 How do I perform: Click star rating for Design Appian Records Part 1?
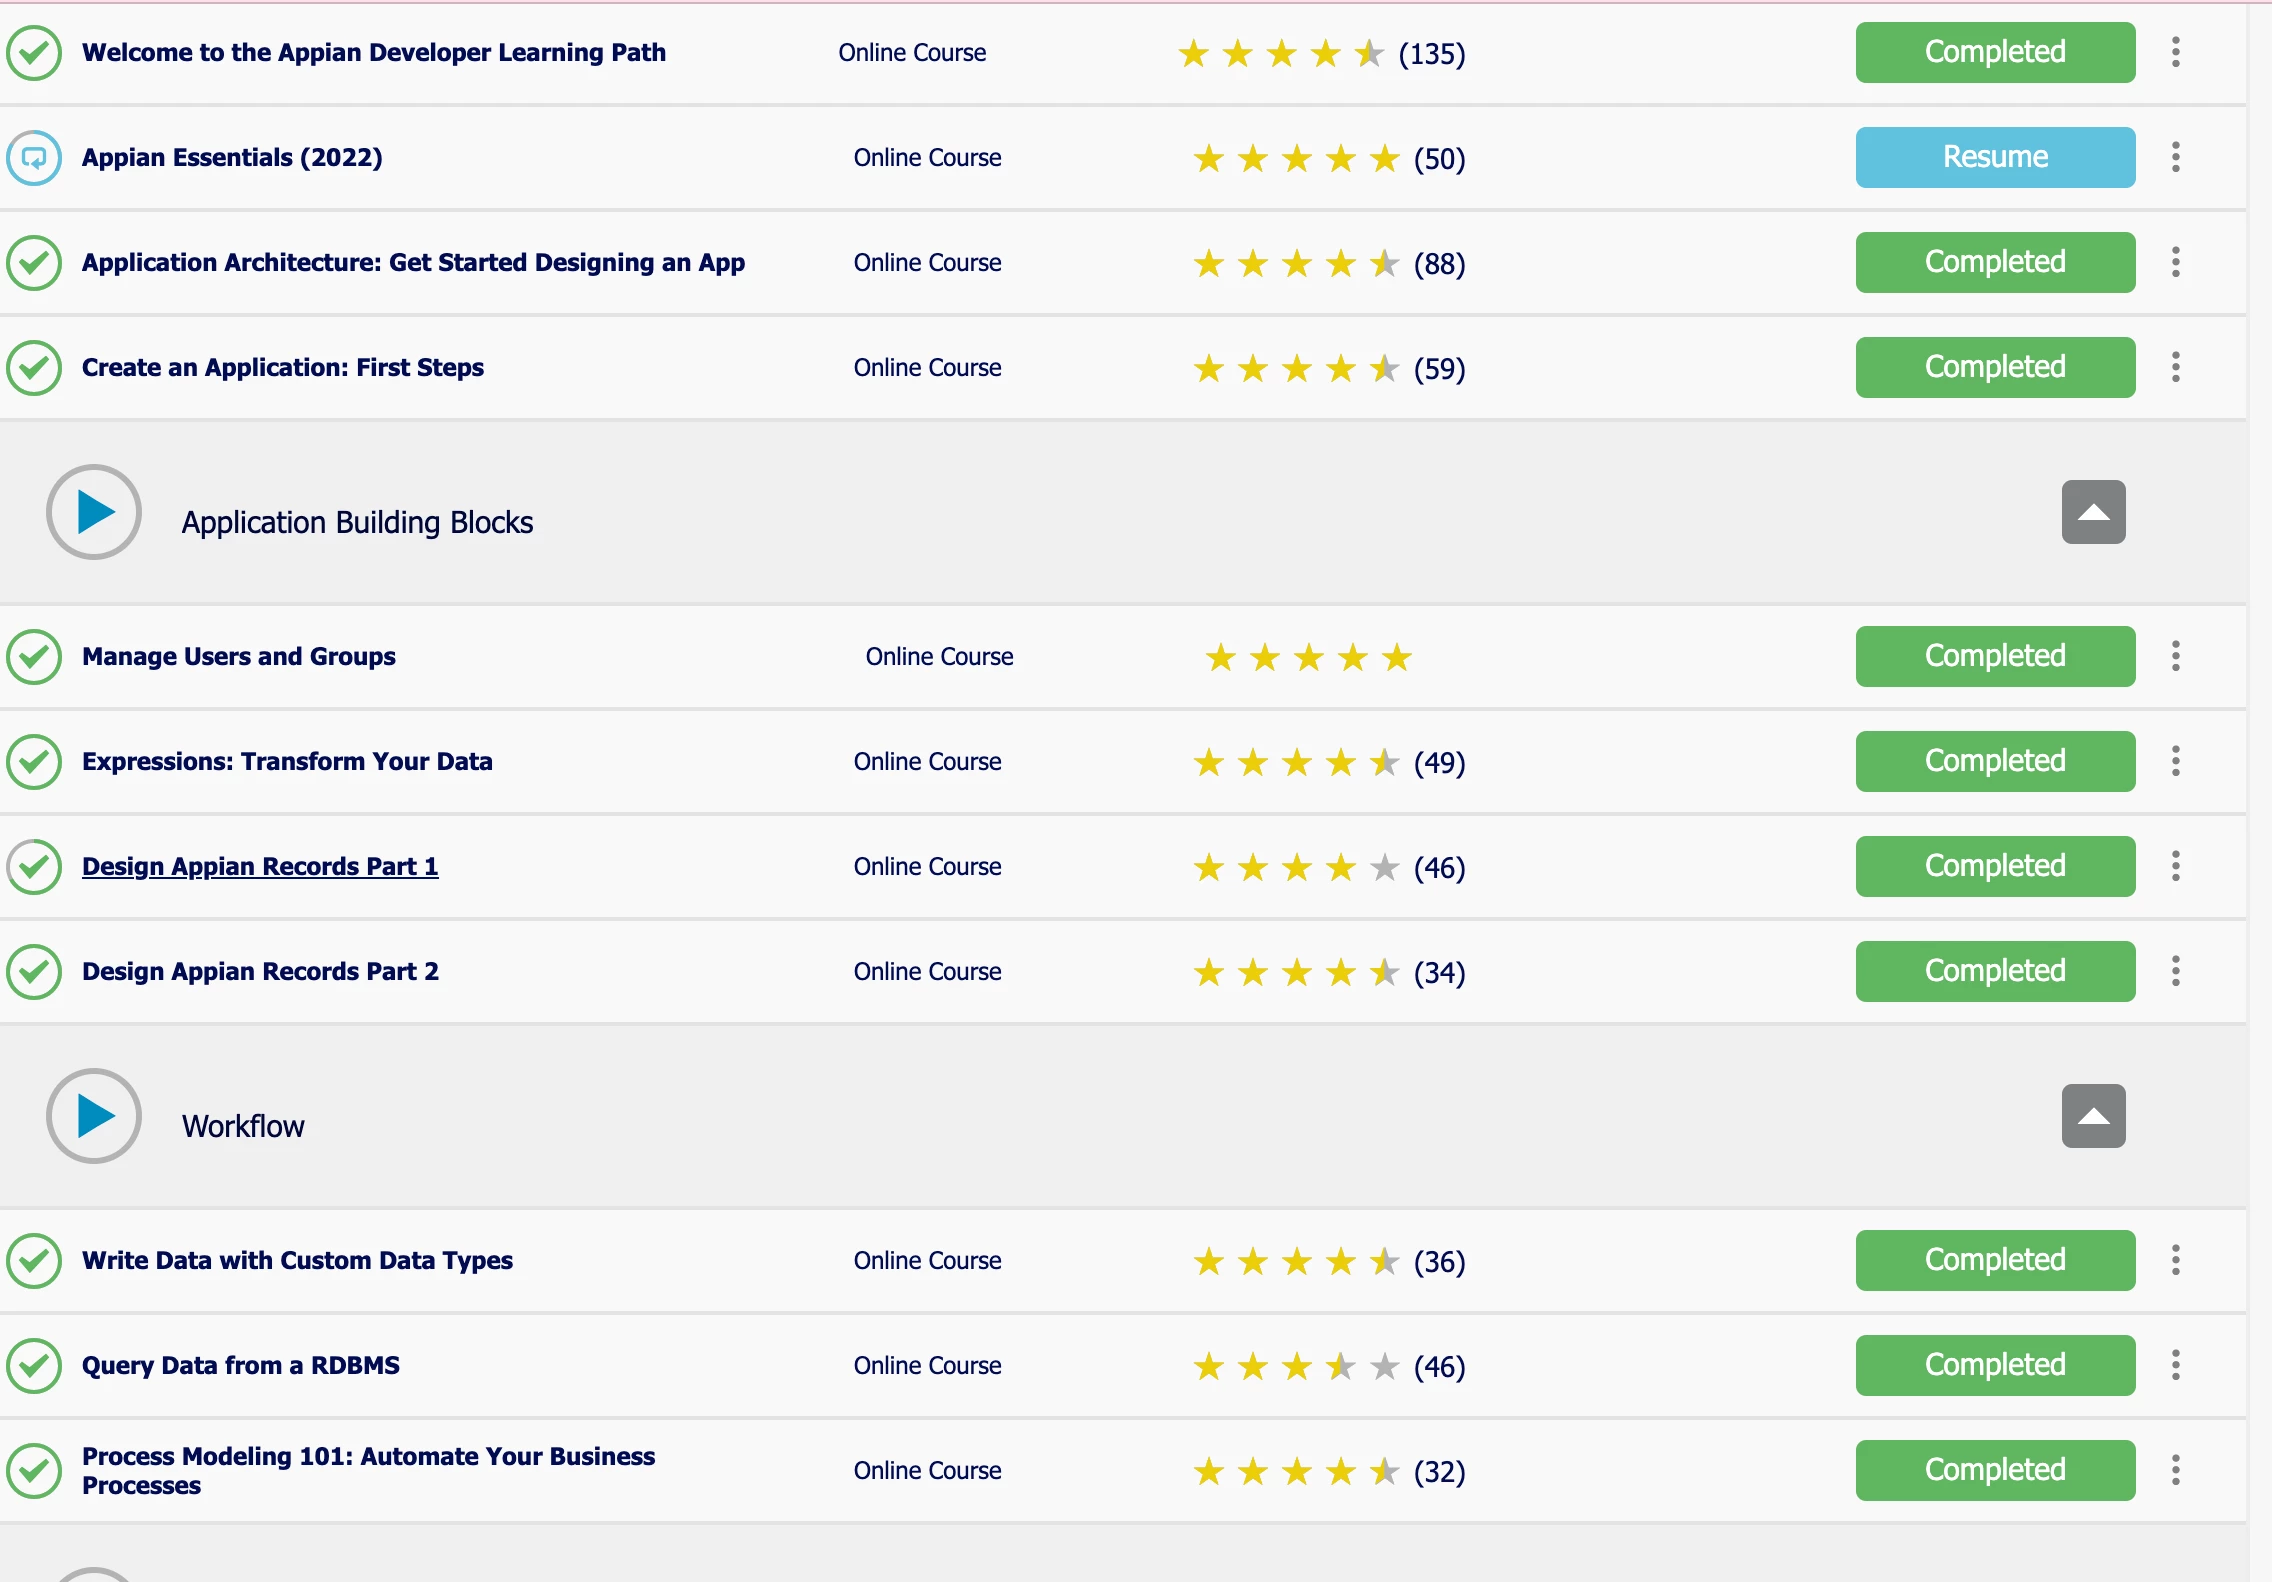tap(1296, 867)
